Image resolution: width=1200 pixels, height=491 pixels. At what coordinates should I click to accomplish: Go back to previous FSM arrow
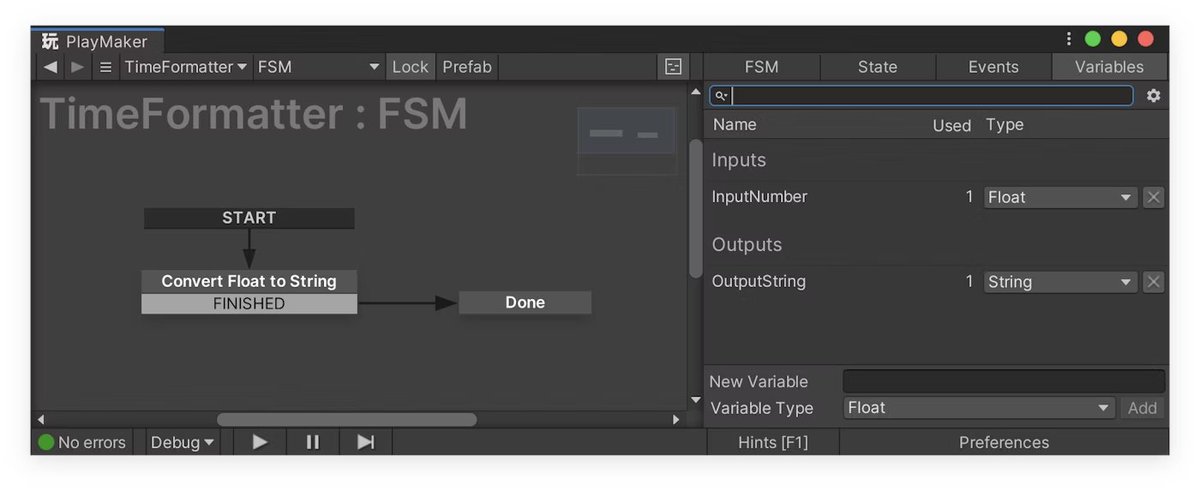pos(50,67)
